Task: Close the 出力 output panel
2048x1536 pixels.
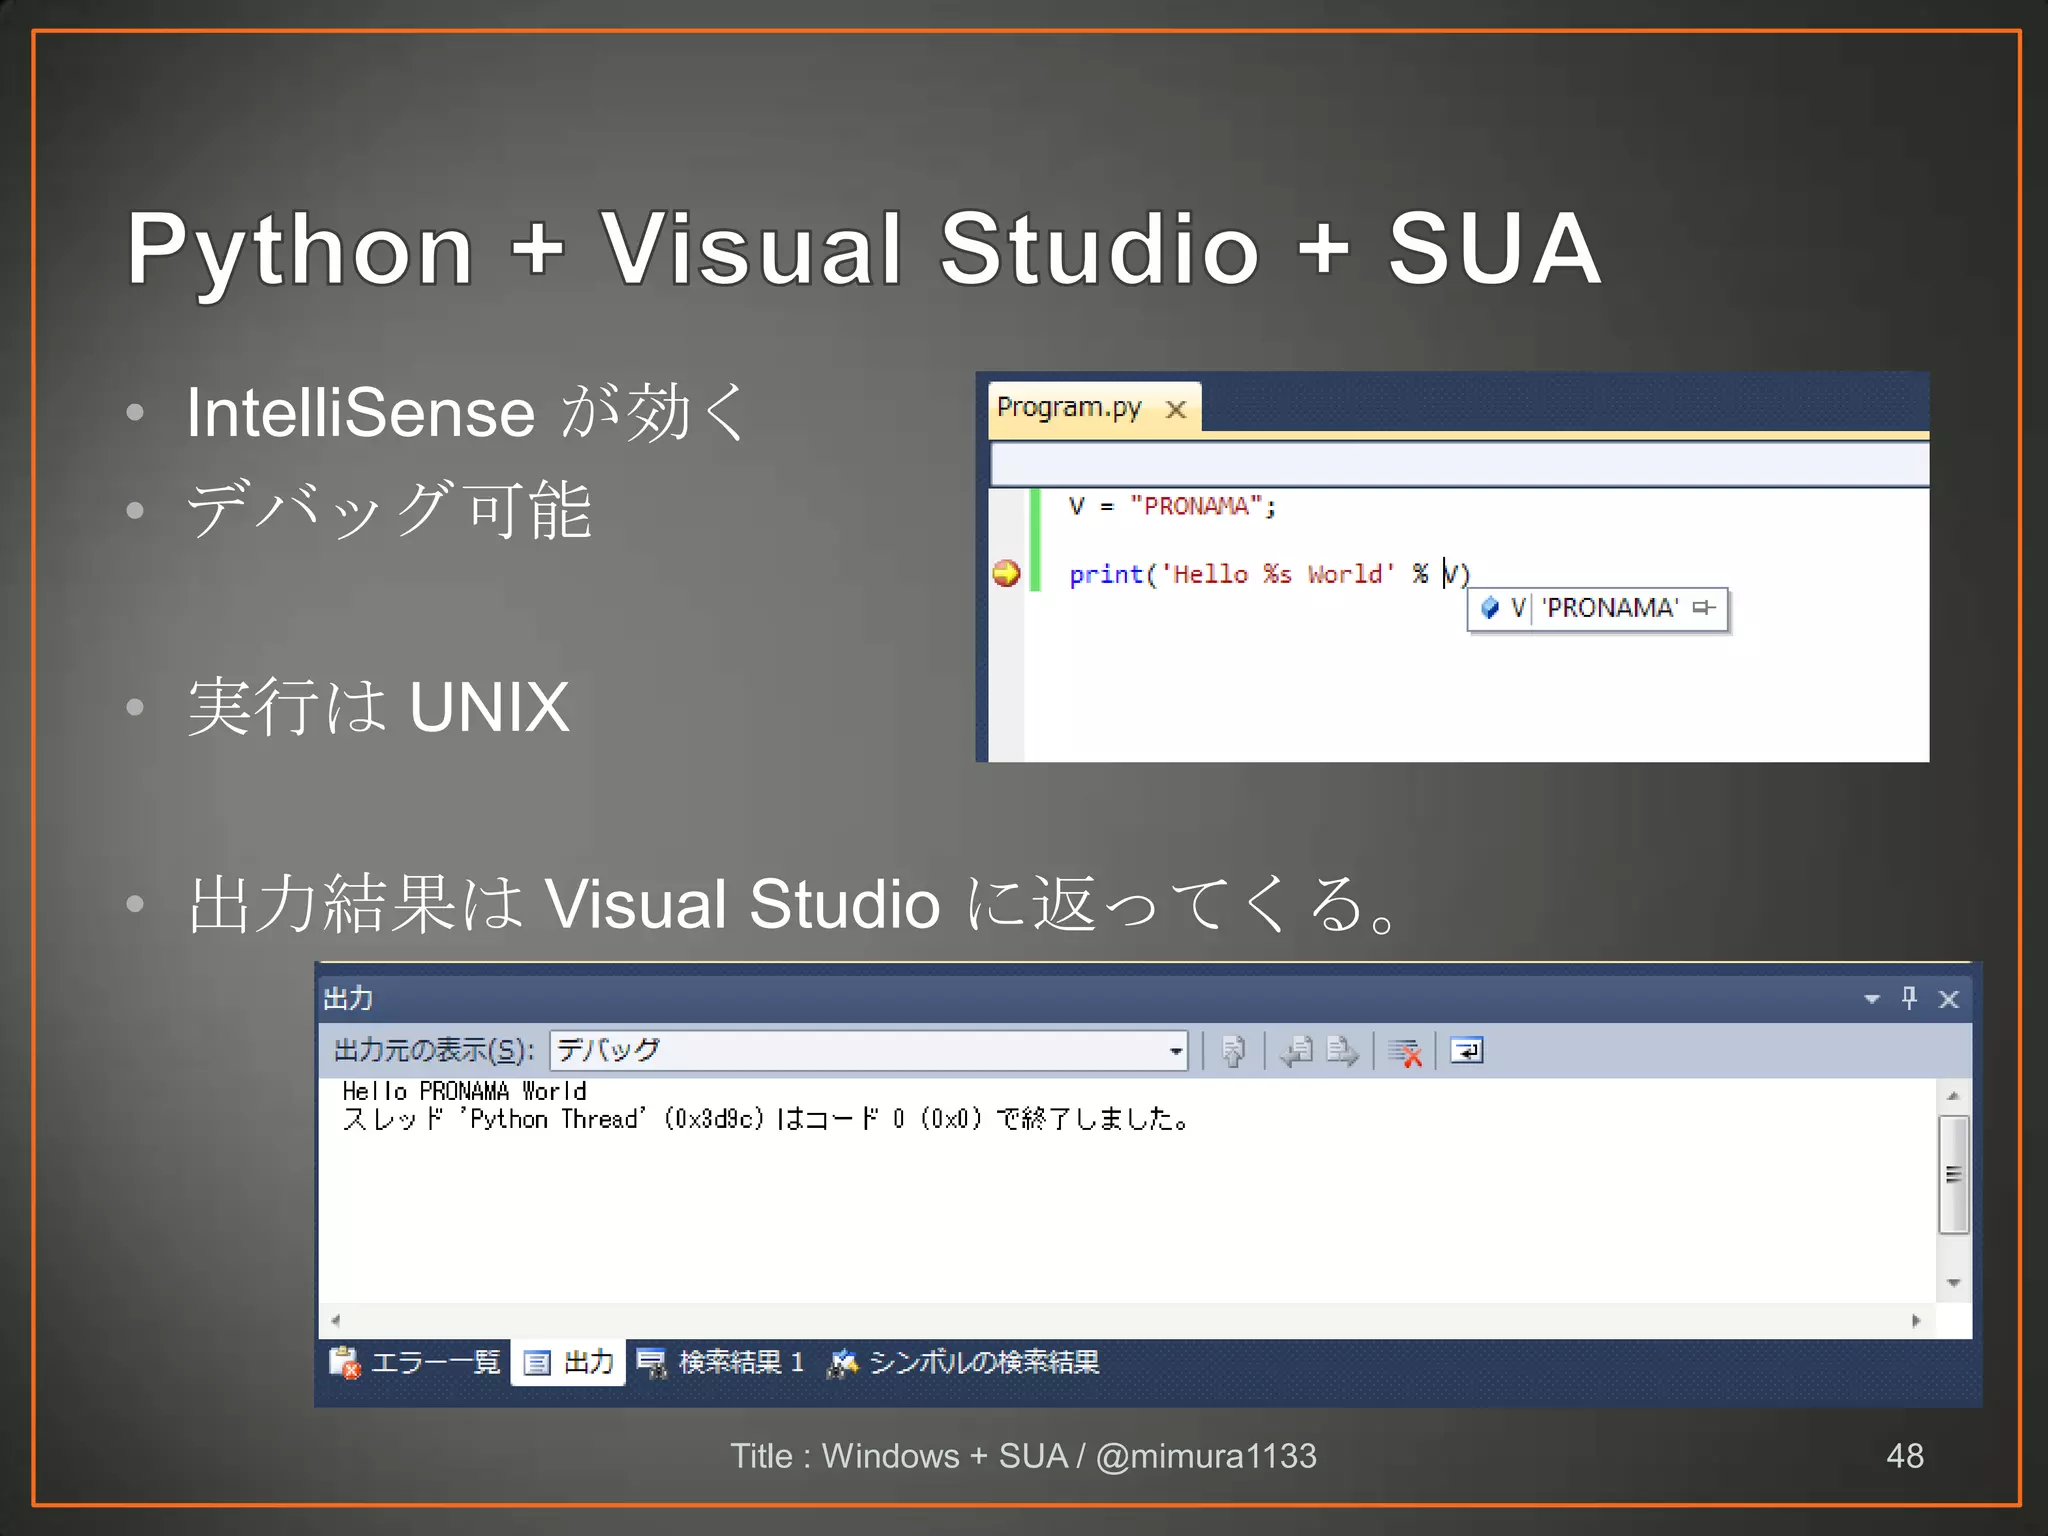Action: click(x=1948, y=999)
